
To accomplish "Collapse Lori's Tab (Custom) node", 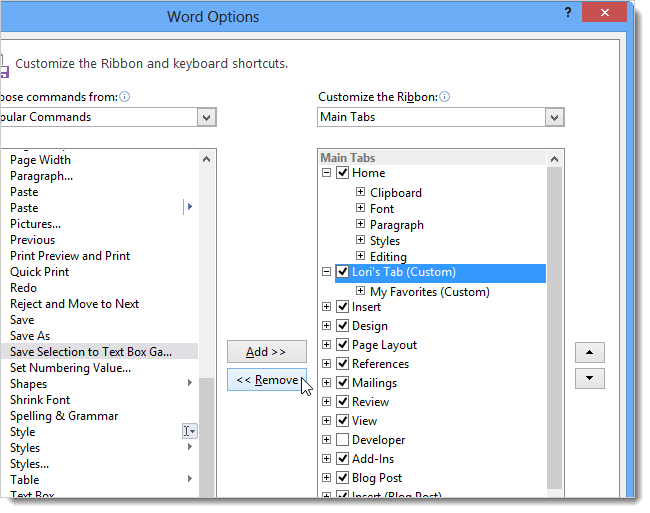I will click(327, 272).
